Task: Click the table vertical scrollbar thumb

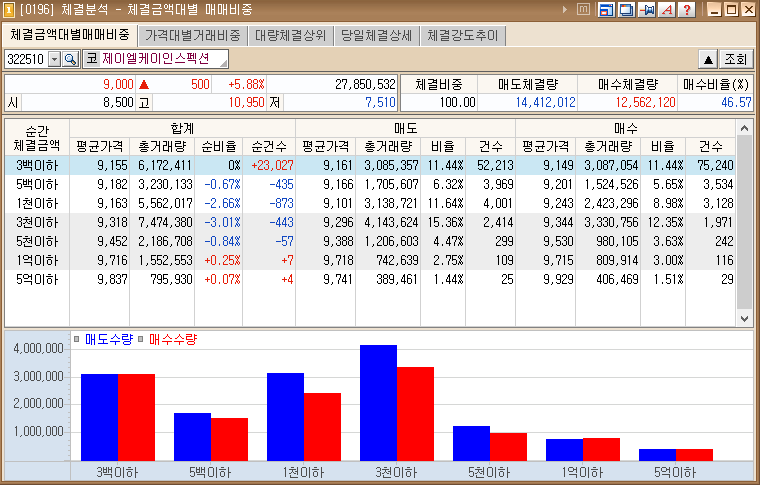Action: coord(744,222)
